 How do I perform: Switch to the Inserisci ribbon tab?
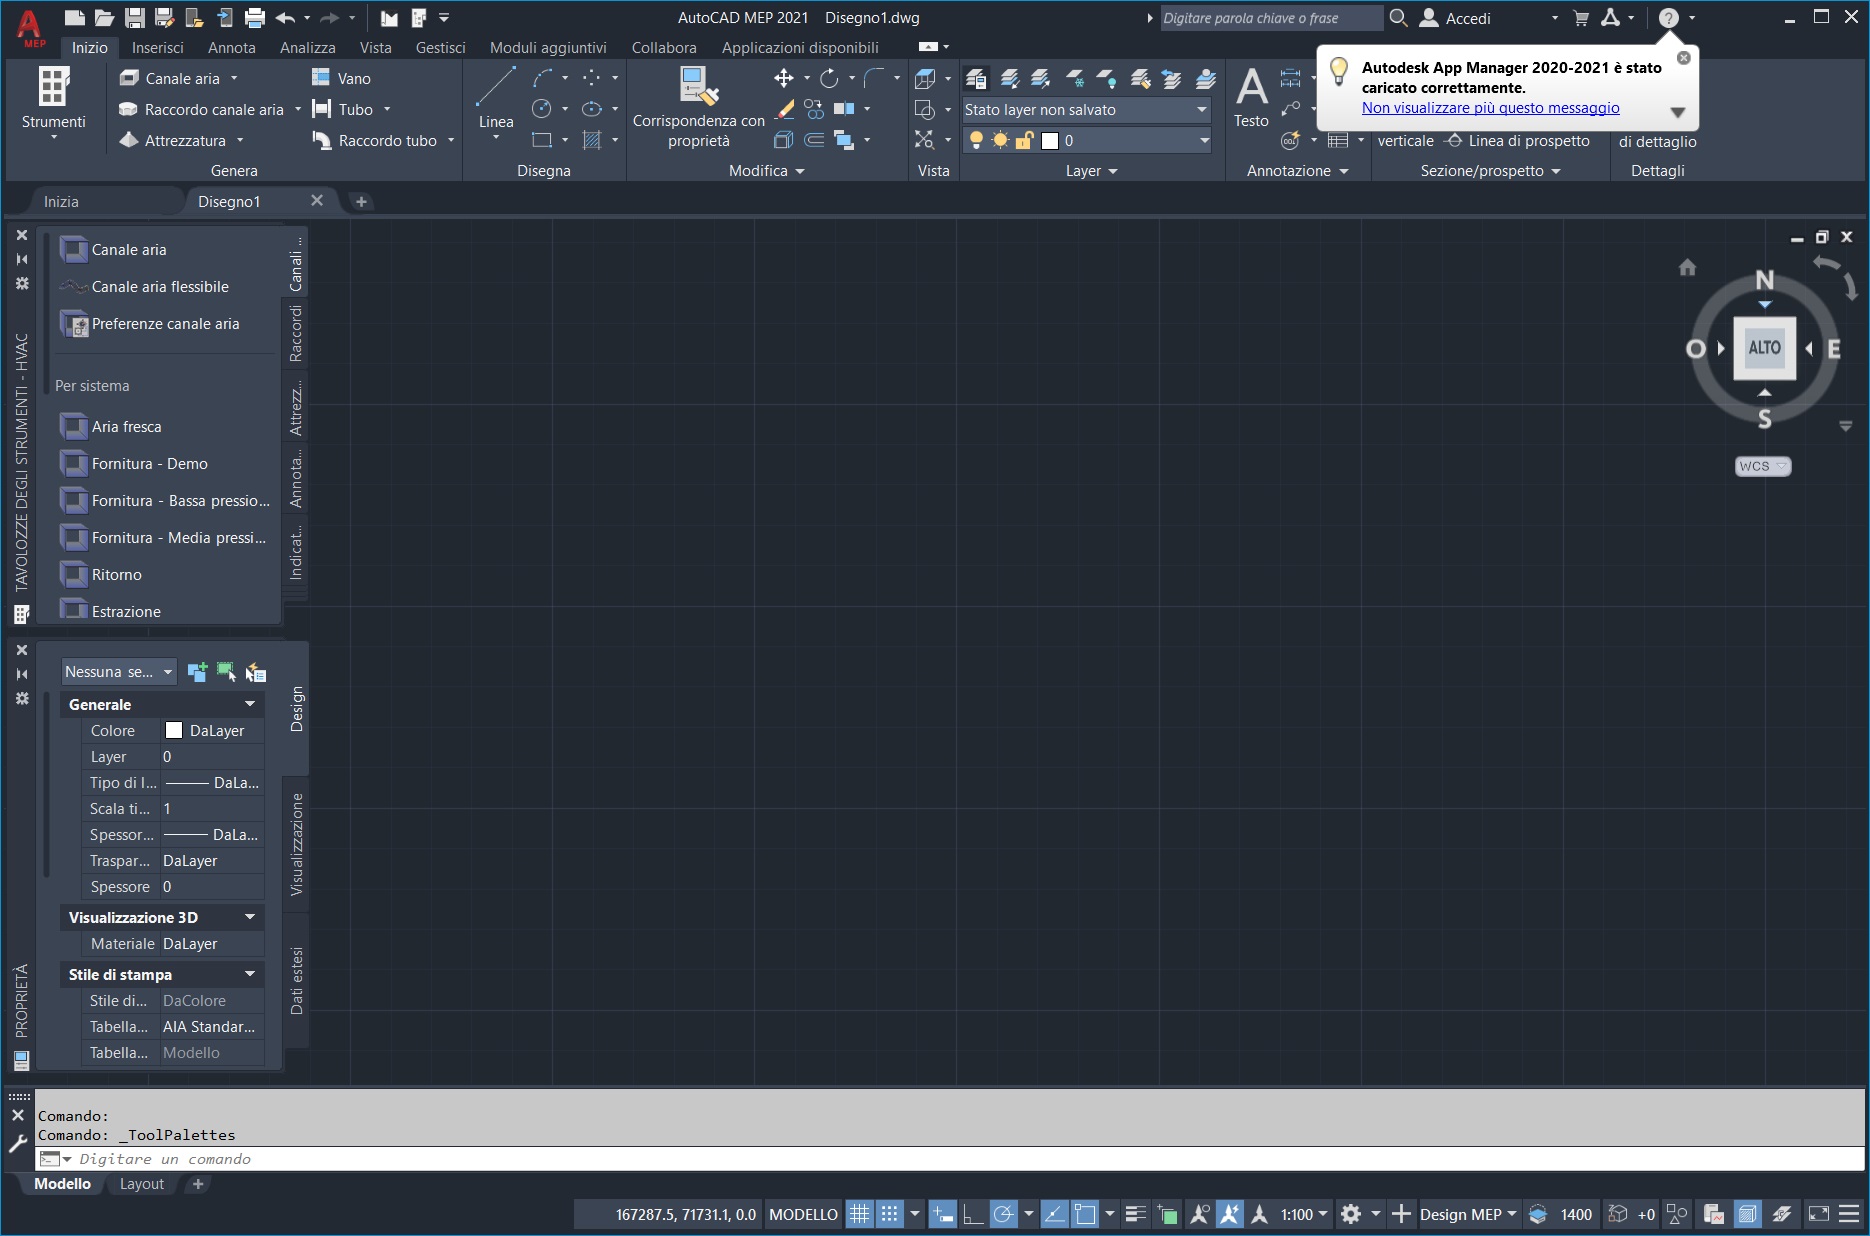click(158, 47)
